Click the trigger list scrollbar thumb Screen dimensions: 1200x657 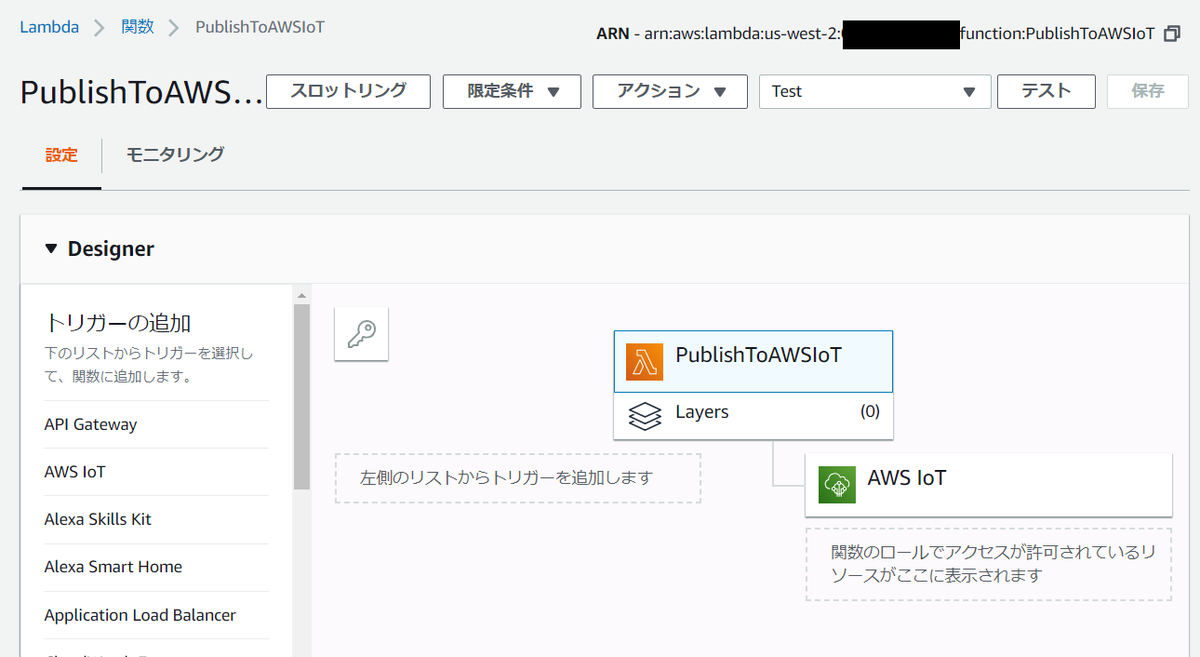[301, 396]
